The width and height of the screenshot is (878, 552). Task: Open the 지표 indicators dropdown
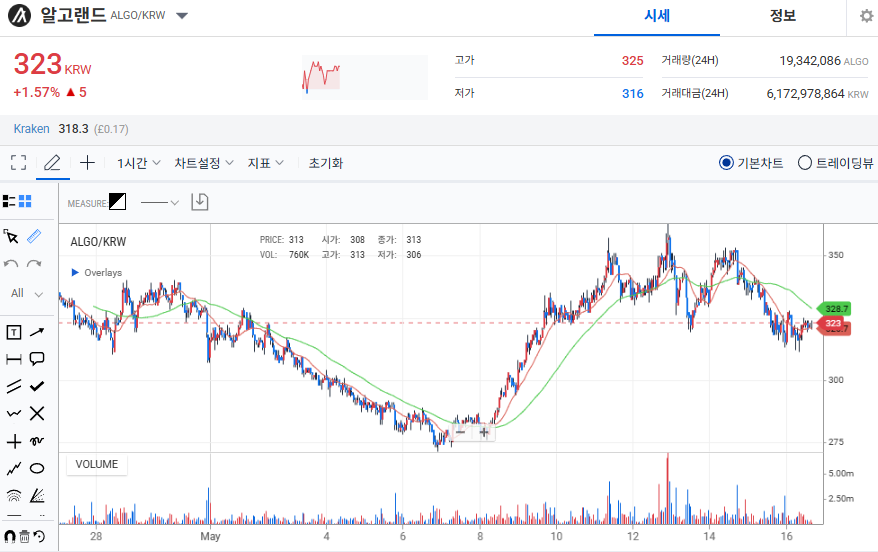[x=266, y=163]
